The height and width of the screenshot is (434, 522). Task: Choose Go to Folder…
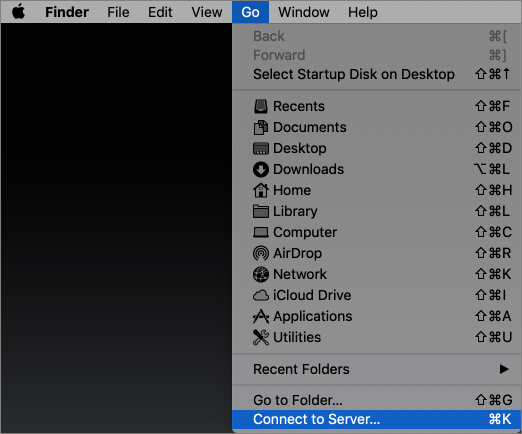point(377,400)
